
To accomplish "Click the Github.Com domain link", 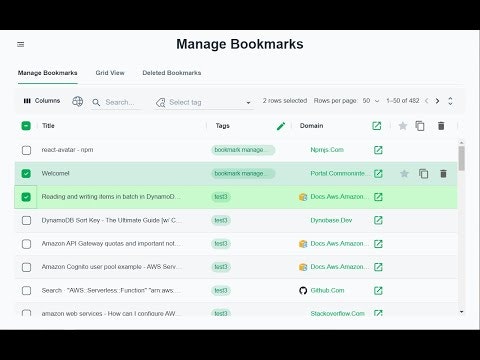I will tap(327, 290).
